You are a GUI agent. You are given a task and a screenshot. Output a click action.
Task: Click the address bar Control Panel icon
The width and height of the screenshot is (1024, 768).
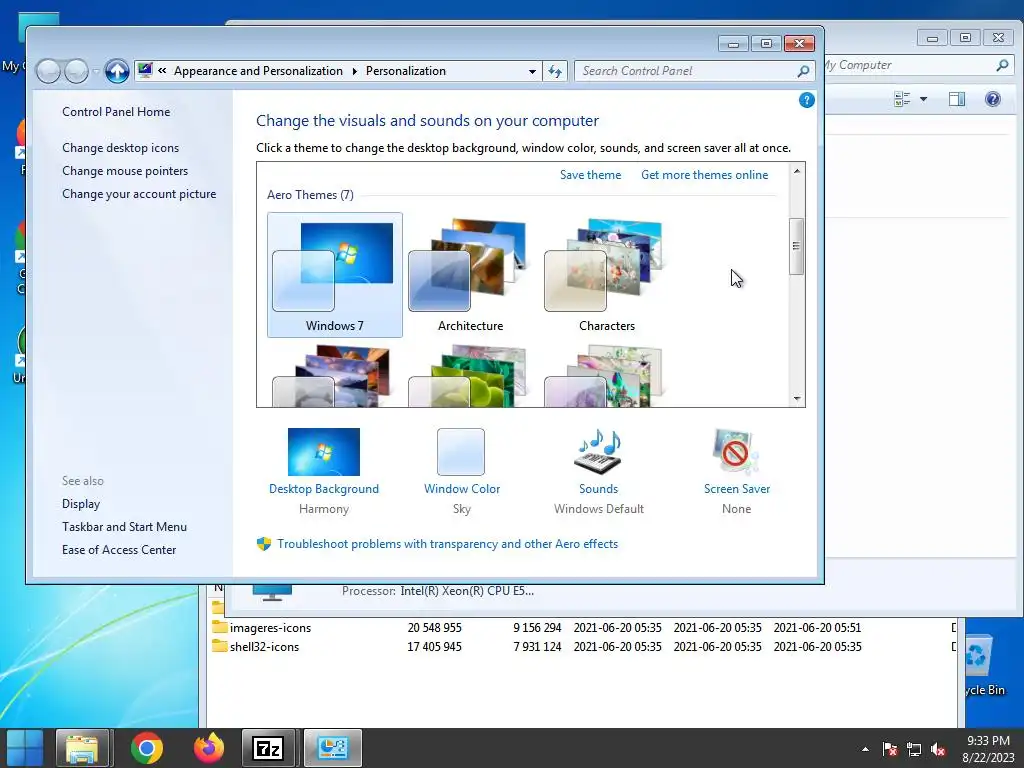[145, 70]
